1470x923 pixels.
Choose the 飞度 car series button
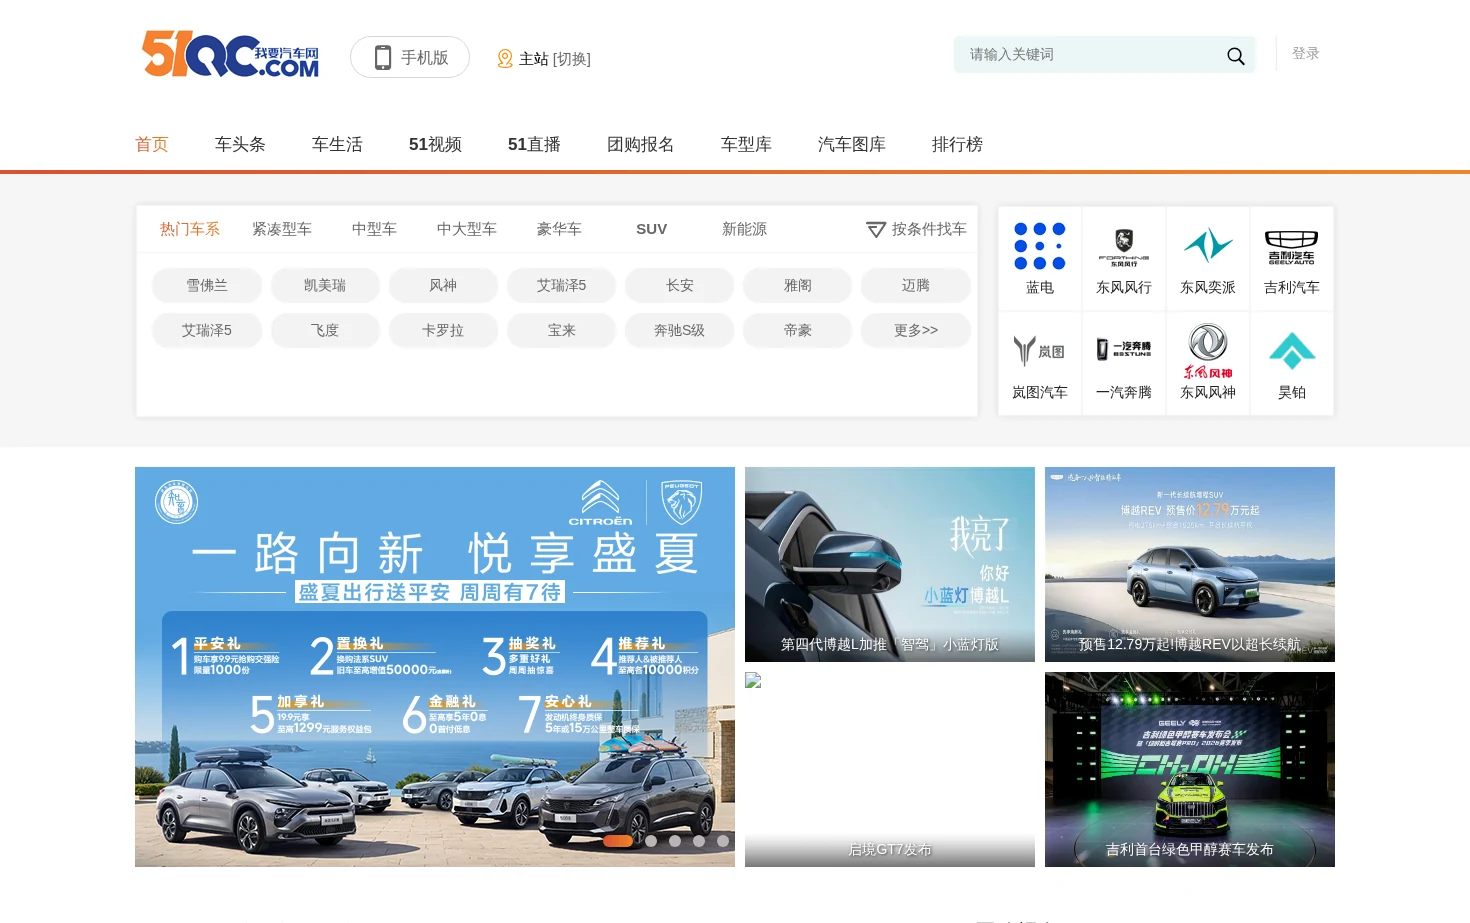(x=325, y=330)
